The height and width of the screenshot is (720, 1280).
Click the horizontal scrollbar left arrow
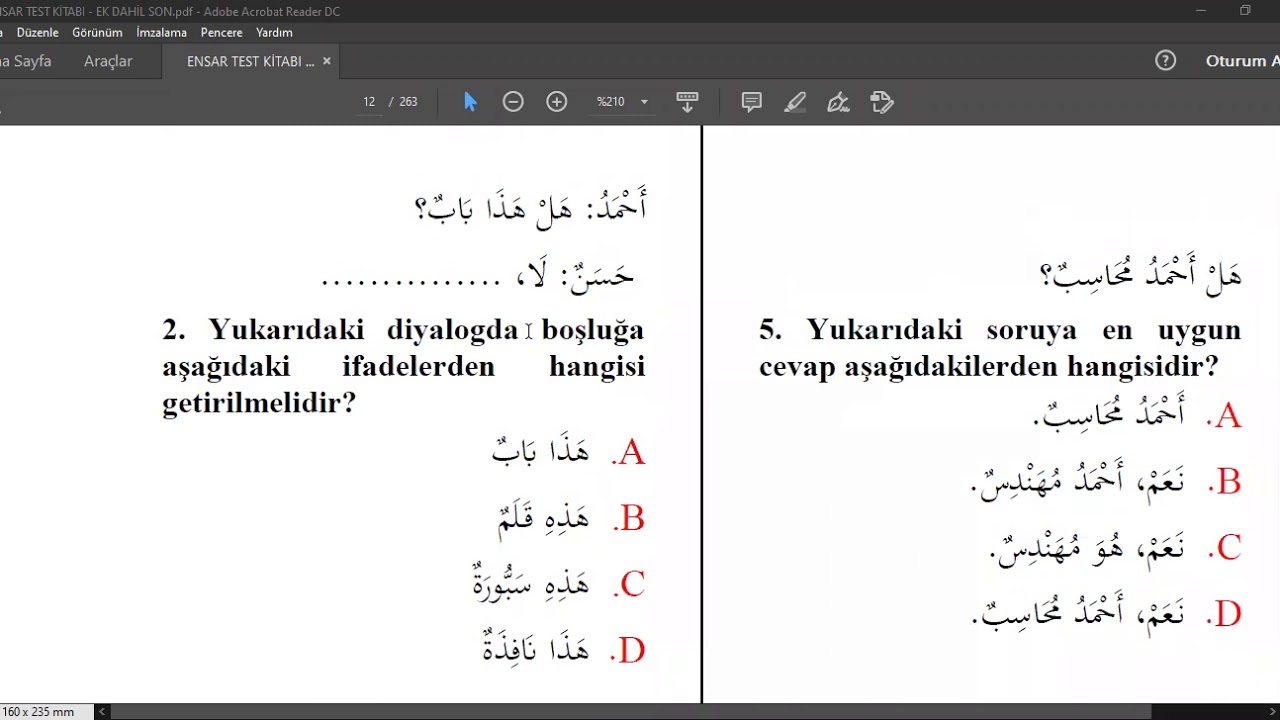pos(102,712)
